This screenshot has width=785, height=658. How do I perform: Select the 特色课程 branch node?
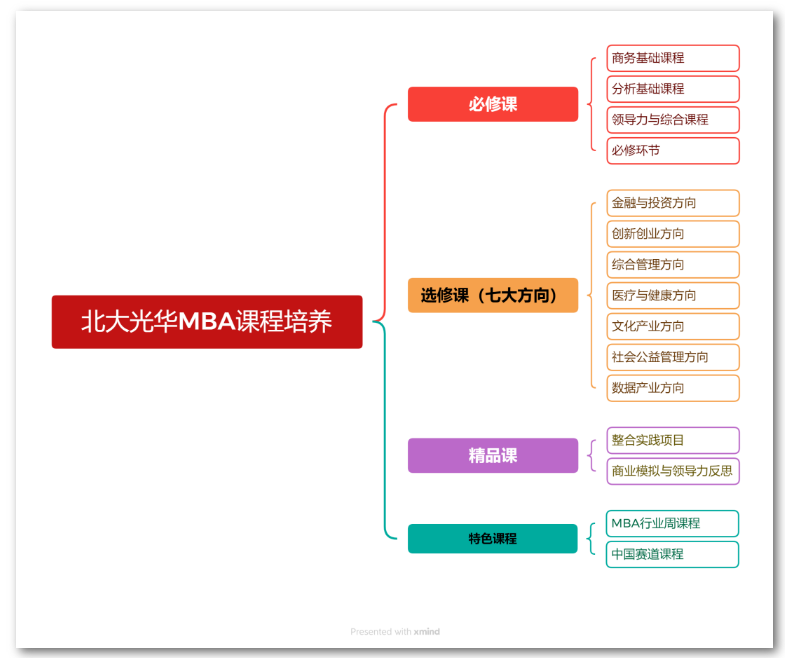click(x=493, y=539)
